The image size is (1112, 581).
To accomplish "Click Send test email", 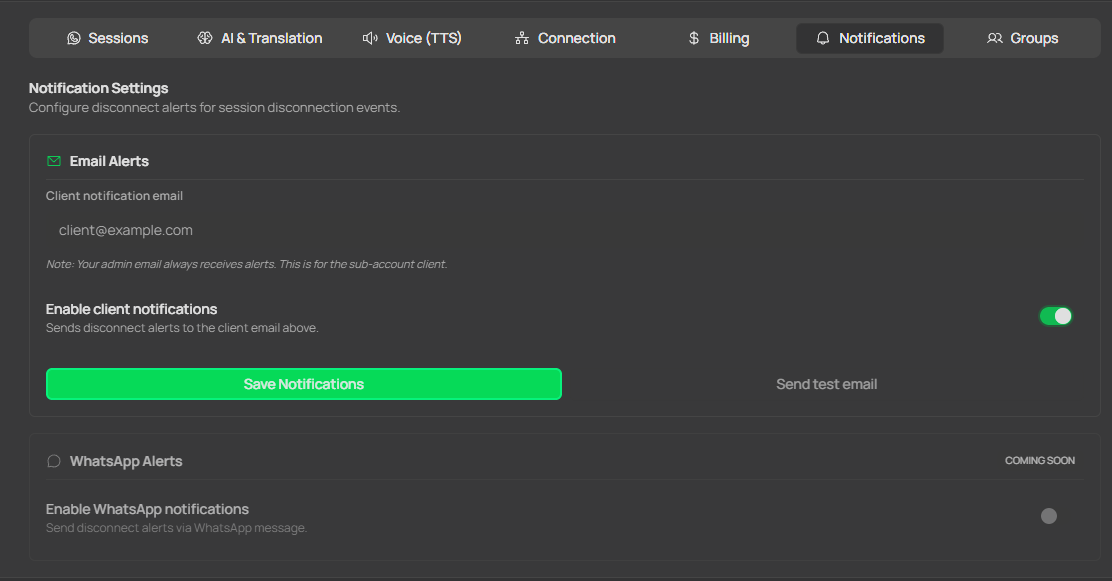I will (826, 384).
